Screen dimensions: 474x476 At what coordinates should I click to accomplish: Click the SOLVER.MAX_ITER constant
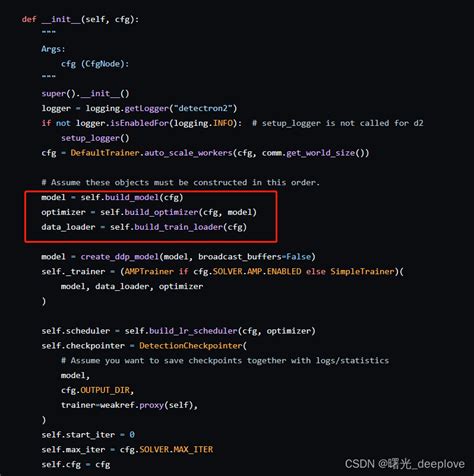176,449
